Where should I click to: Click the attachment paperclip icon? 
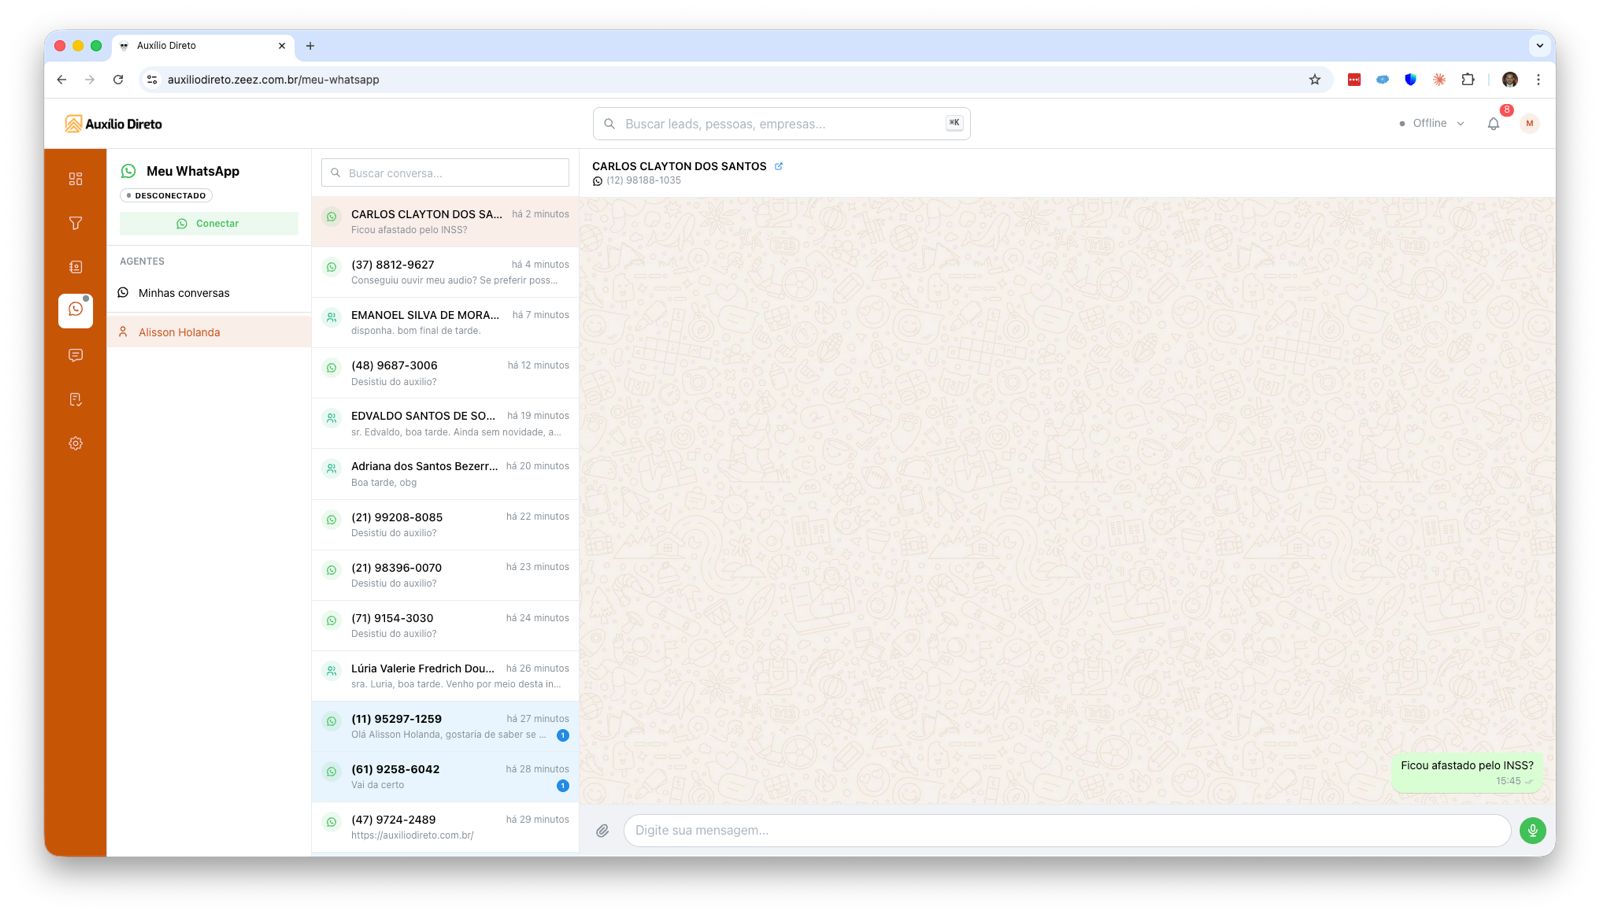click(x=602, y=831)
